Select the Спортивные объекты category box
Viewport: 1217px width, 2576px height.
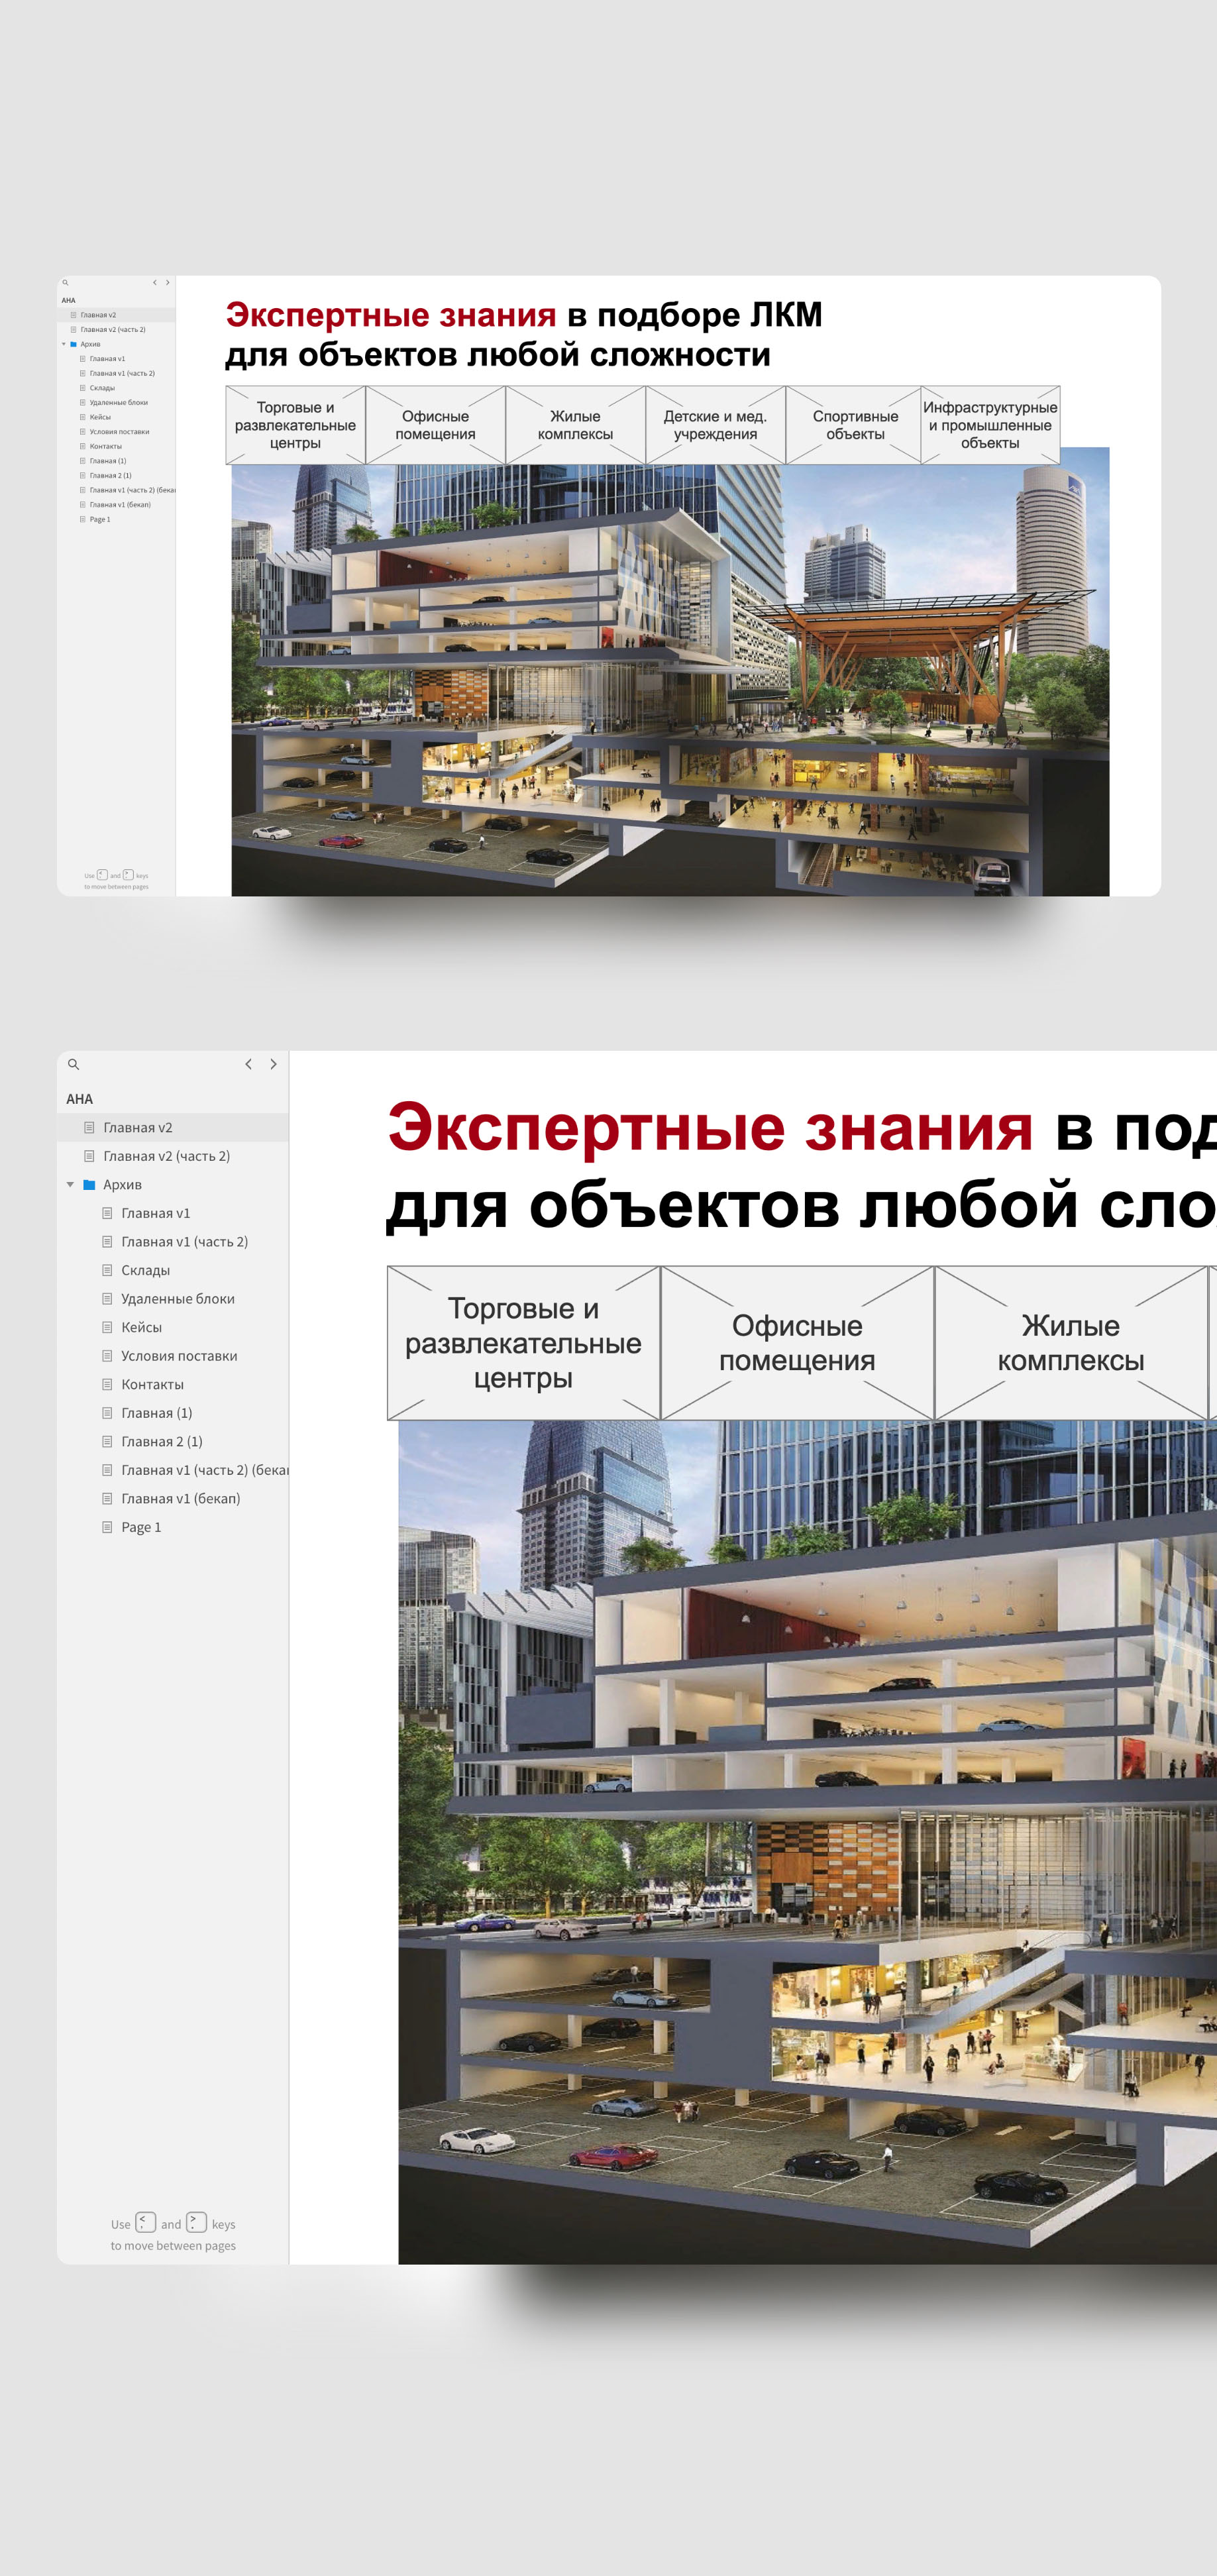[855, 425]
